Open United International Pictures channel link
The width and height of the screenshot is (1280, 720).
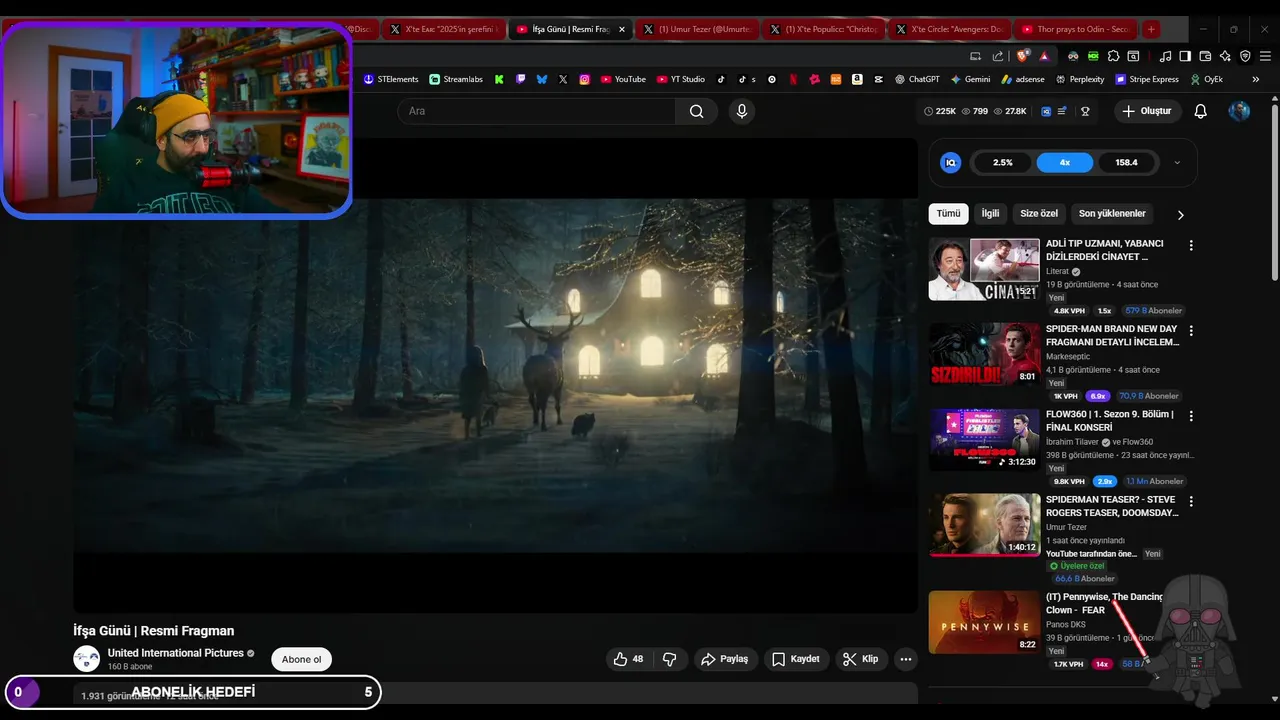pyautogui.click(x=176, y=653)
